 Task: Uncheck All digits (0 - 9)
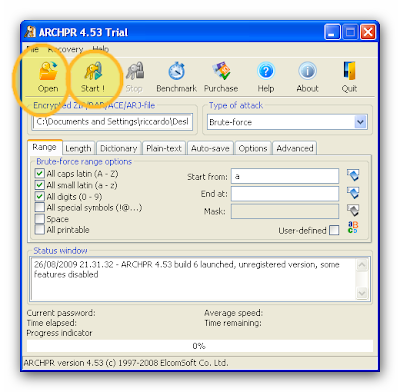[40, 196]
